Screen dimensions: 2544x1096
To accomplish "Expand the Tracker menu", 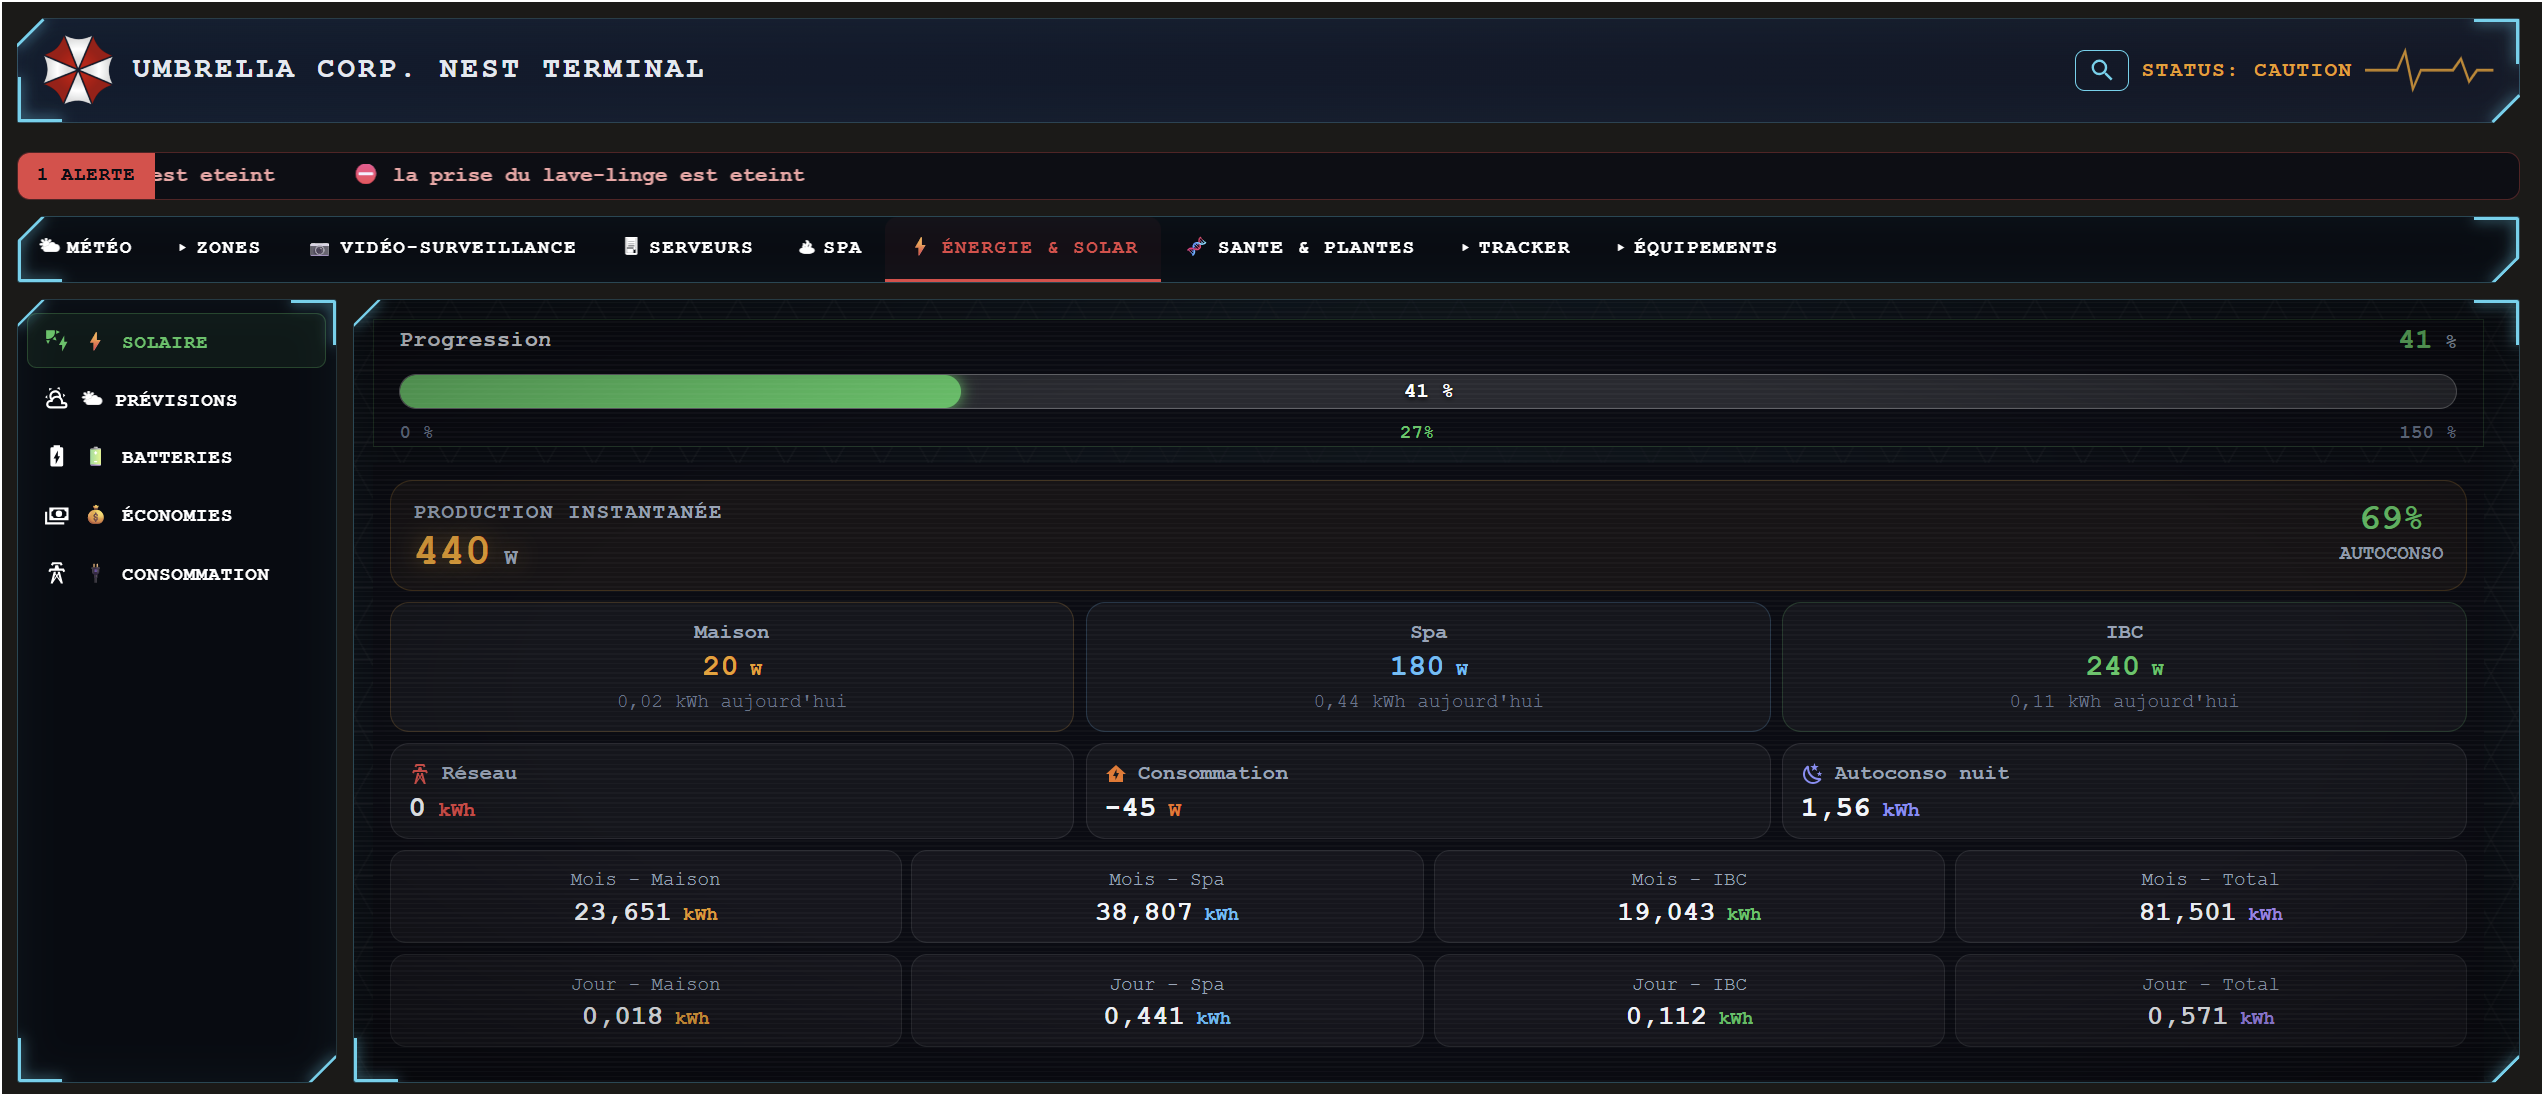I will click(1516, 247).
